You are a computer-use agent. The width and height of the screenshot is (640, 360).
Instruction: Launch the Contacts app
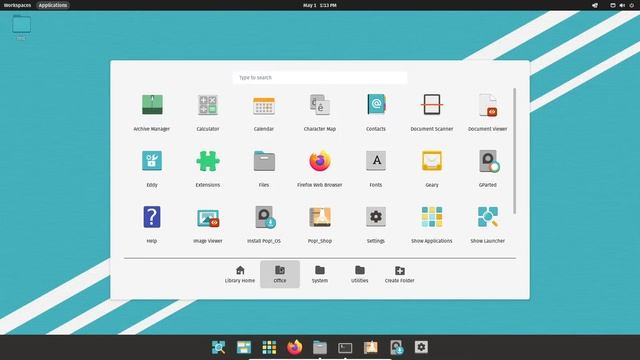click(376, 112)
